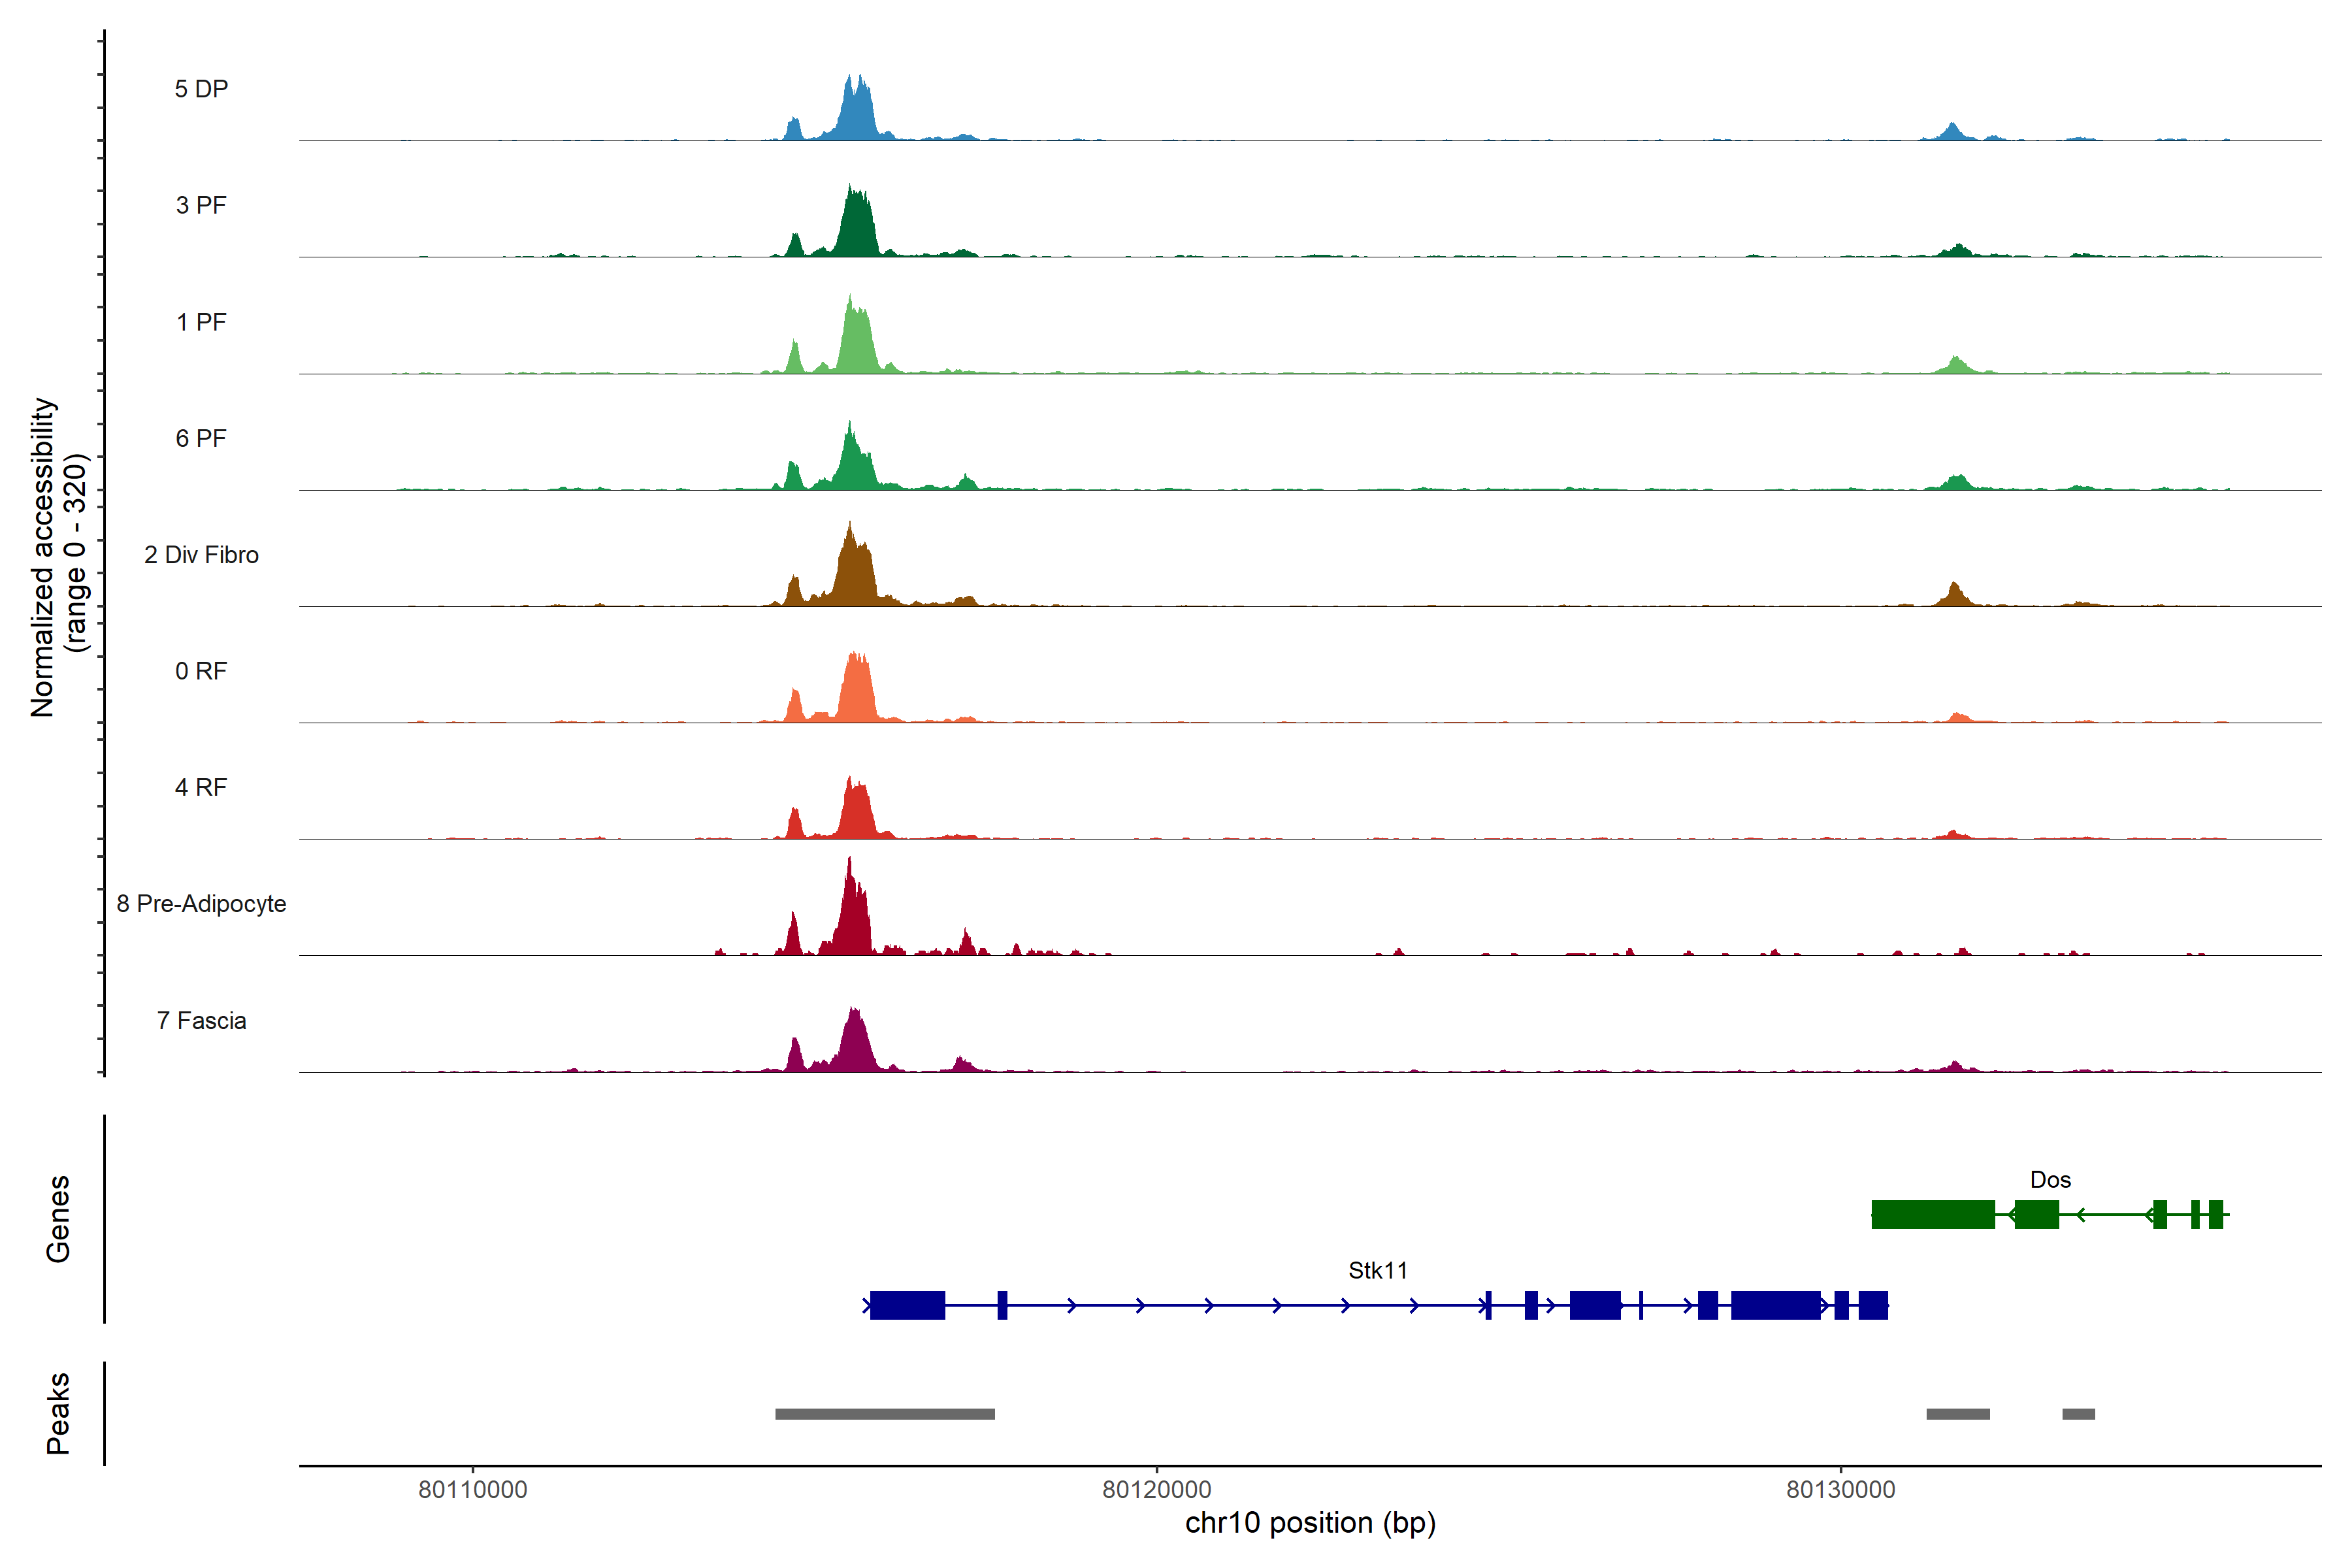Click the 80130000 axis tick label
The width and height of the screenshot is (2352, 1568).
(1840, 1489)
